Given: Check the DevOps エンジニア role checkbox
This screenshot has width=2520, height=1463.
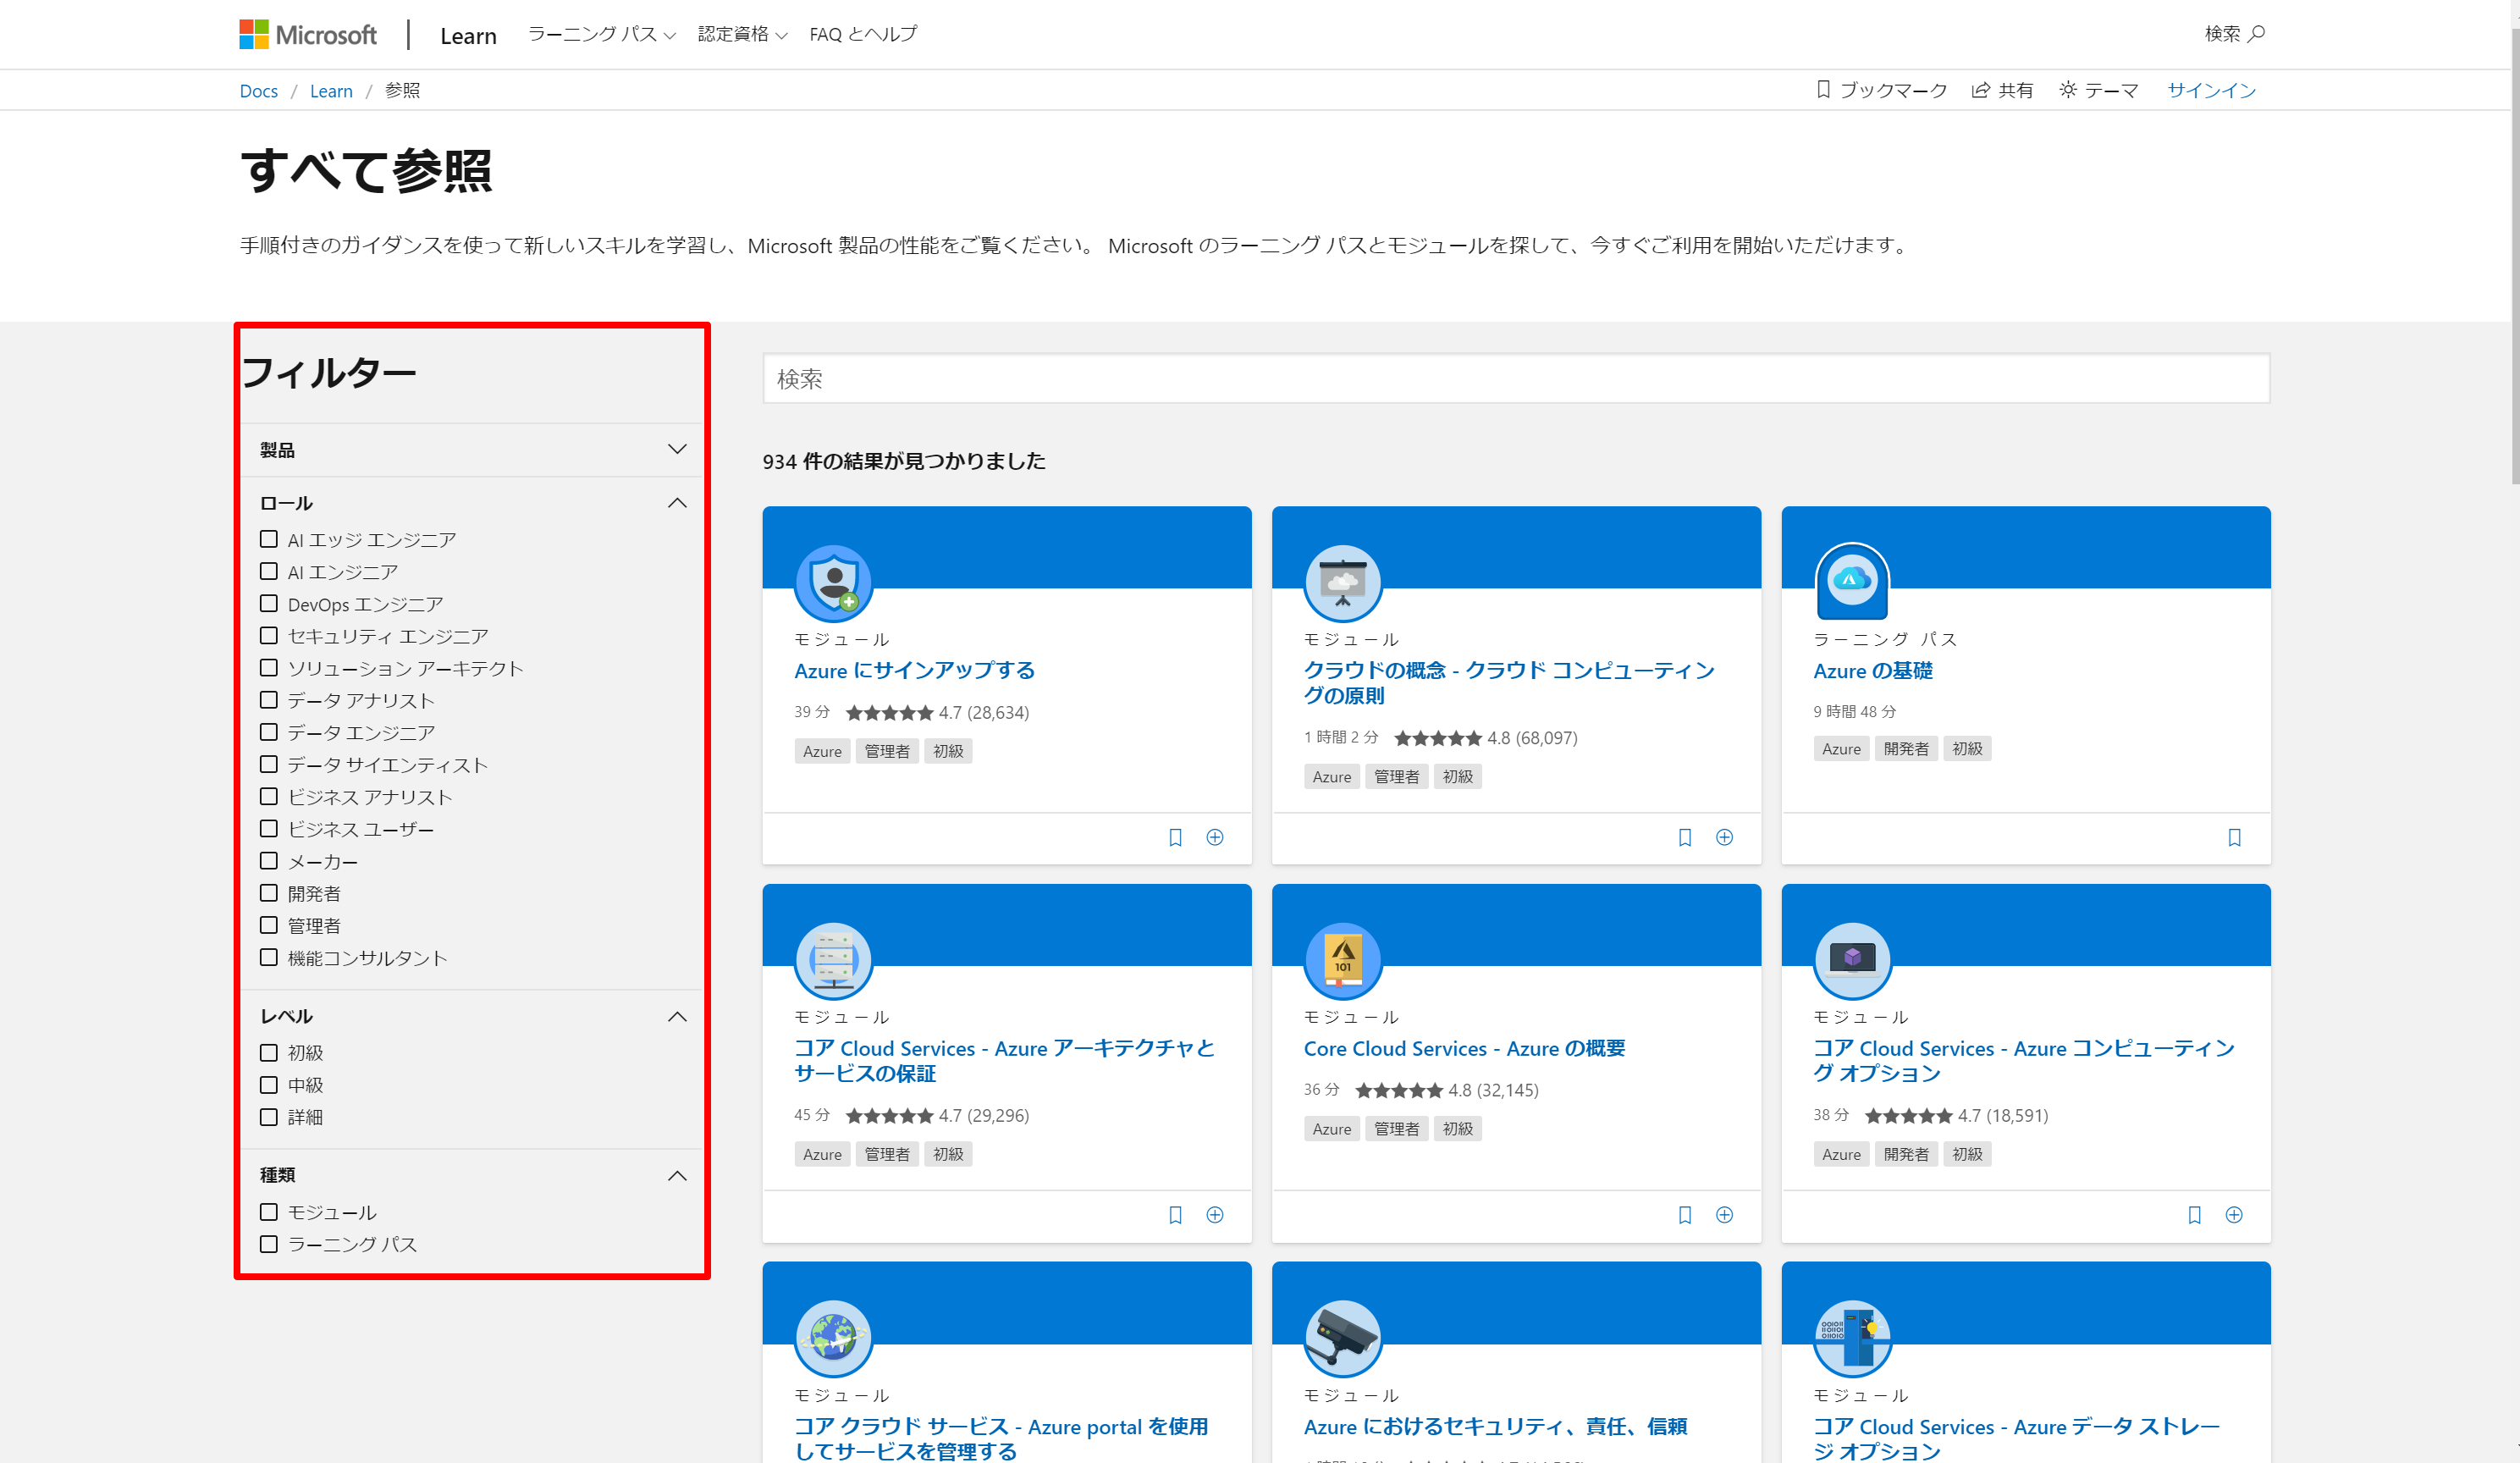Looking at the screenshot, I should (x=269, y=604).
